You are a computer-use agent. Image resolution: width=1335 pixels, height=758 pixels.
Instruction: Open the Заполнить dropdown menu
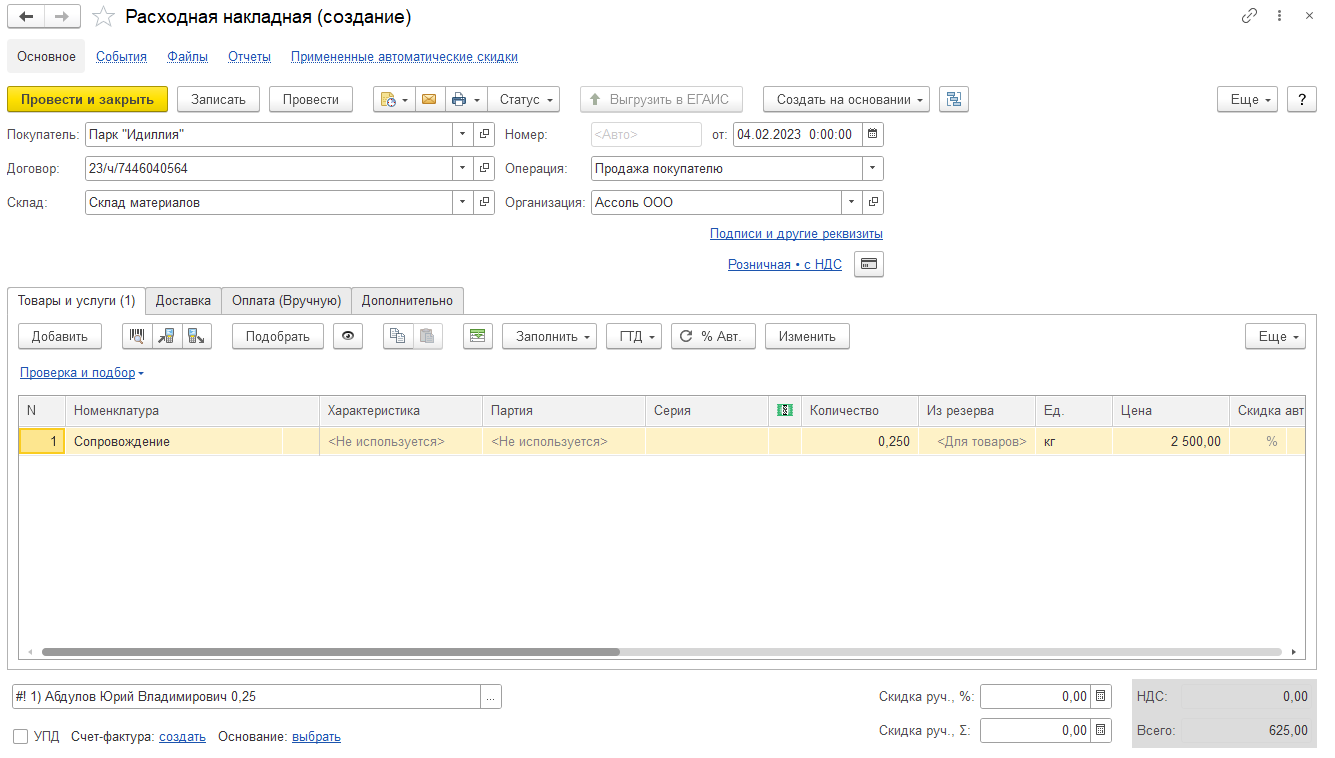pyautogui.click(x=549, y=336)
